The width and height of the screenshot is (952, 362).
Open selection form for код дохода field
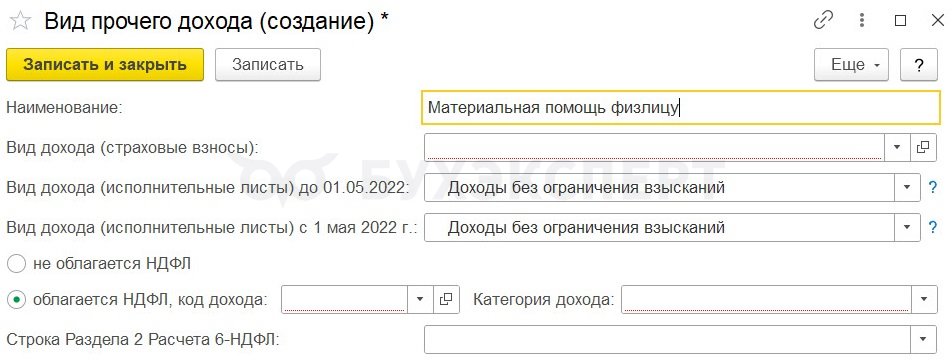click(x=446, y=299)
